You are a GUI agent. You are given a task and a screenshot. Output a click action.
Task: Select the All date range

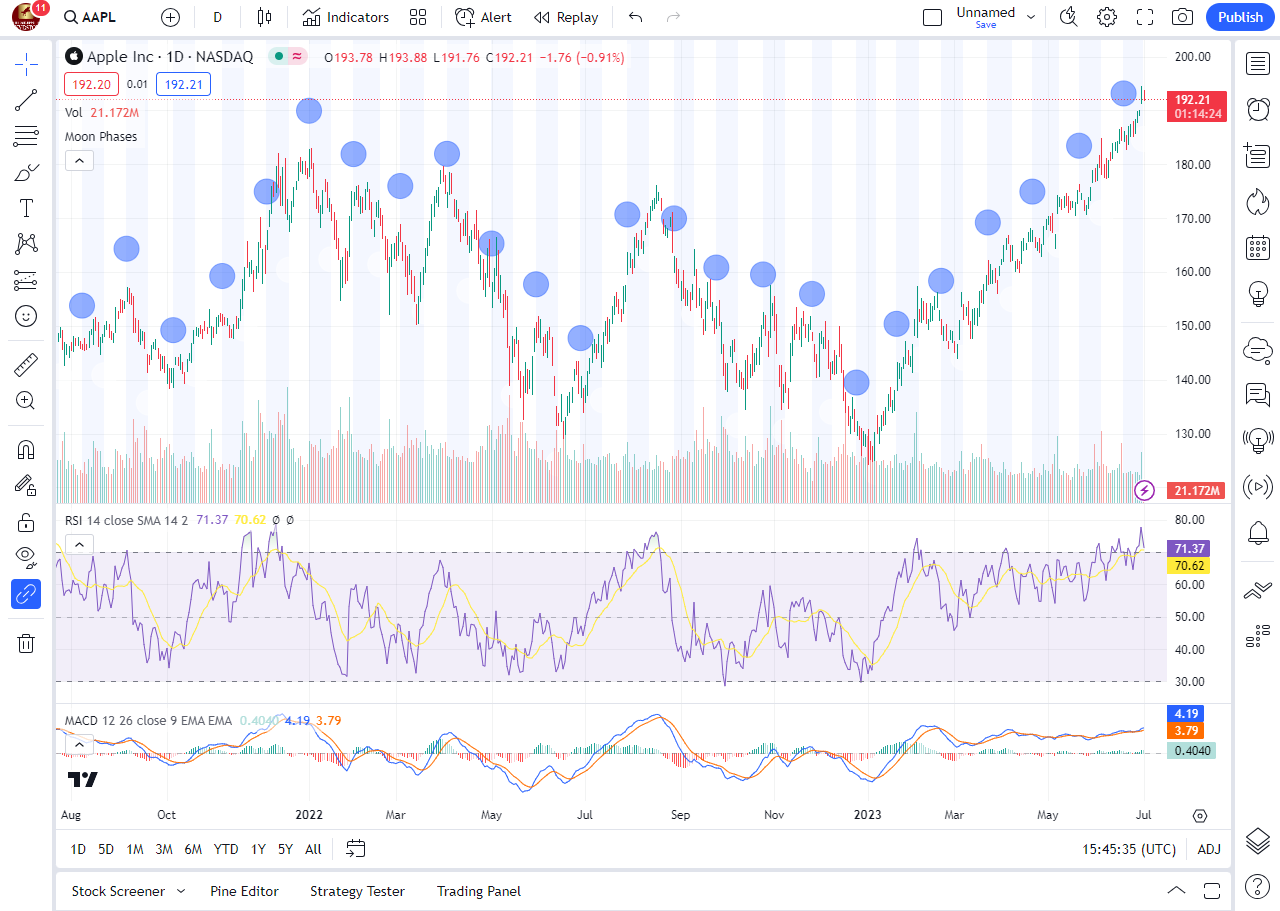point(313,849)
